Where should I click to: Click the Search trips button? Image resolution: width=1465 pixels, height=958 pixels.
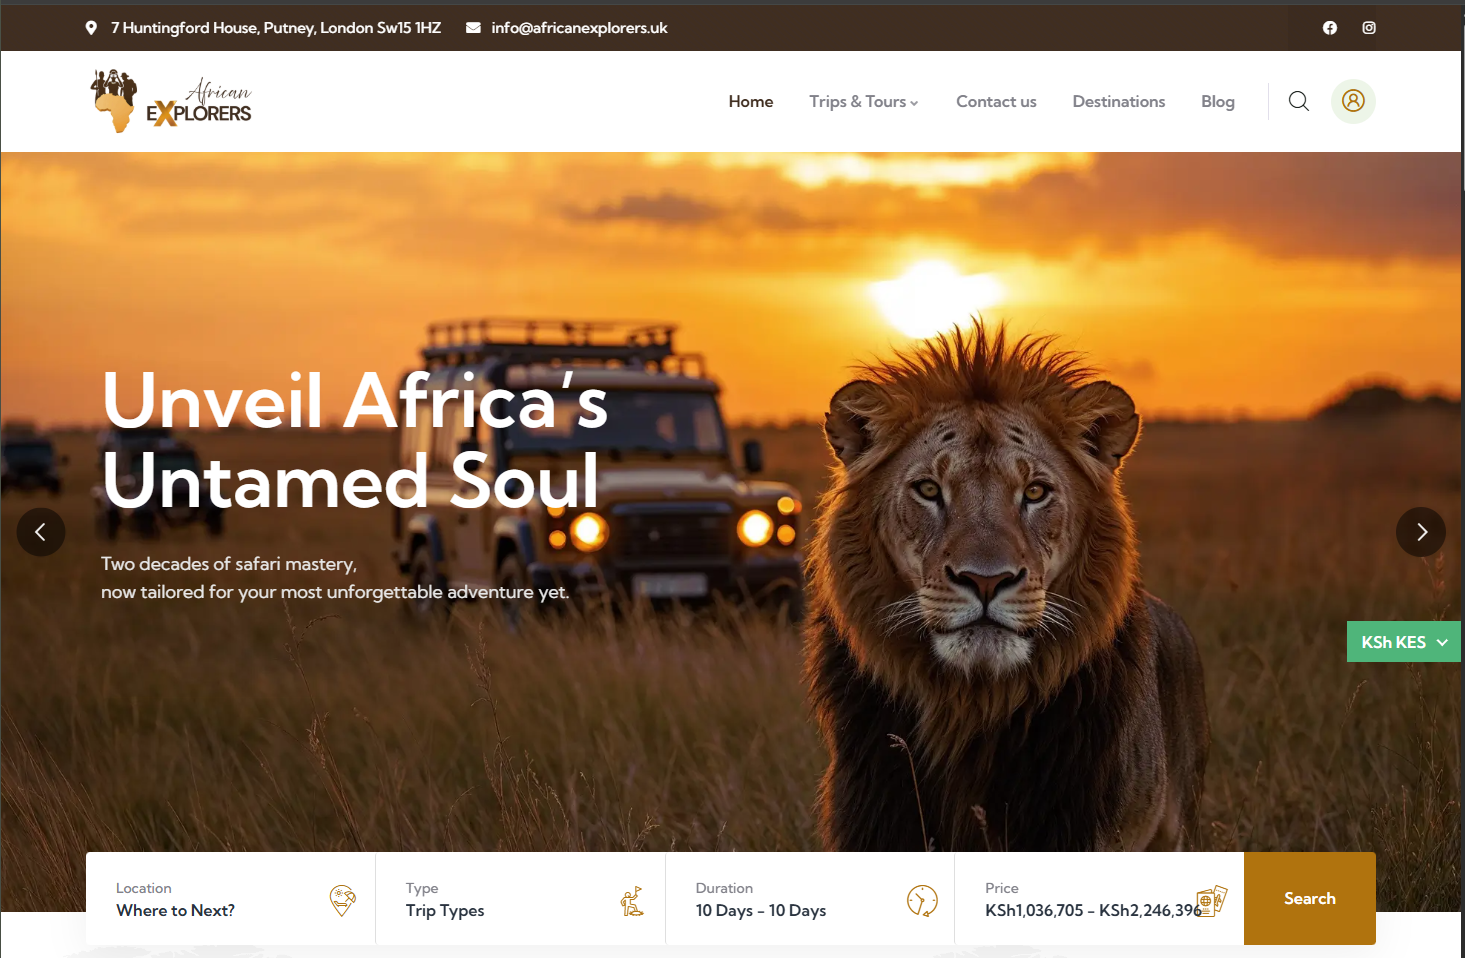tap(1310, 898)
